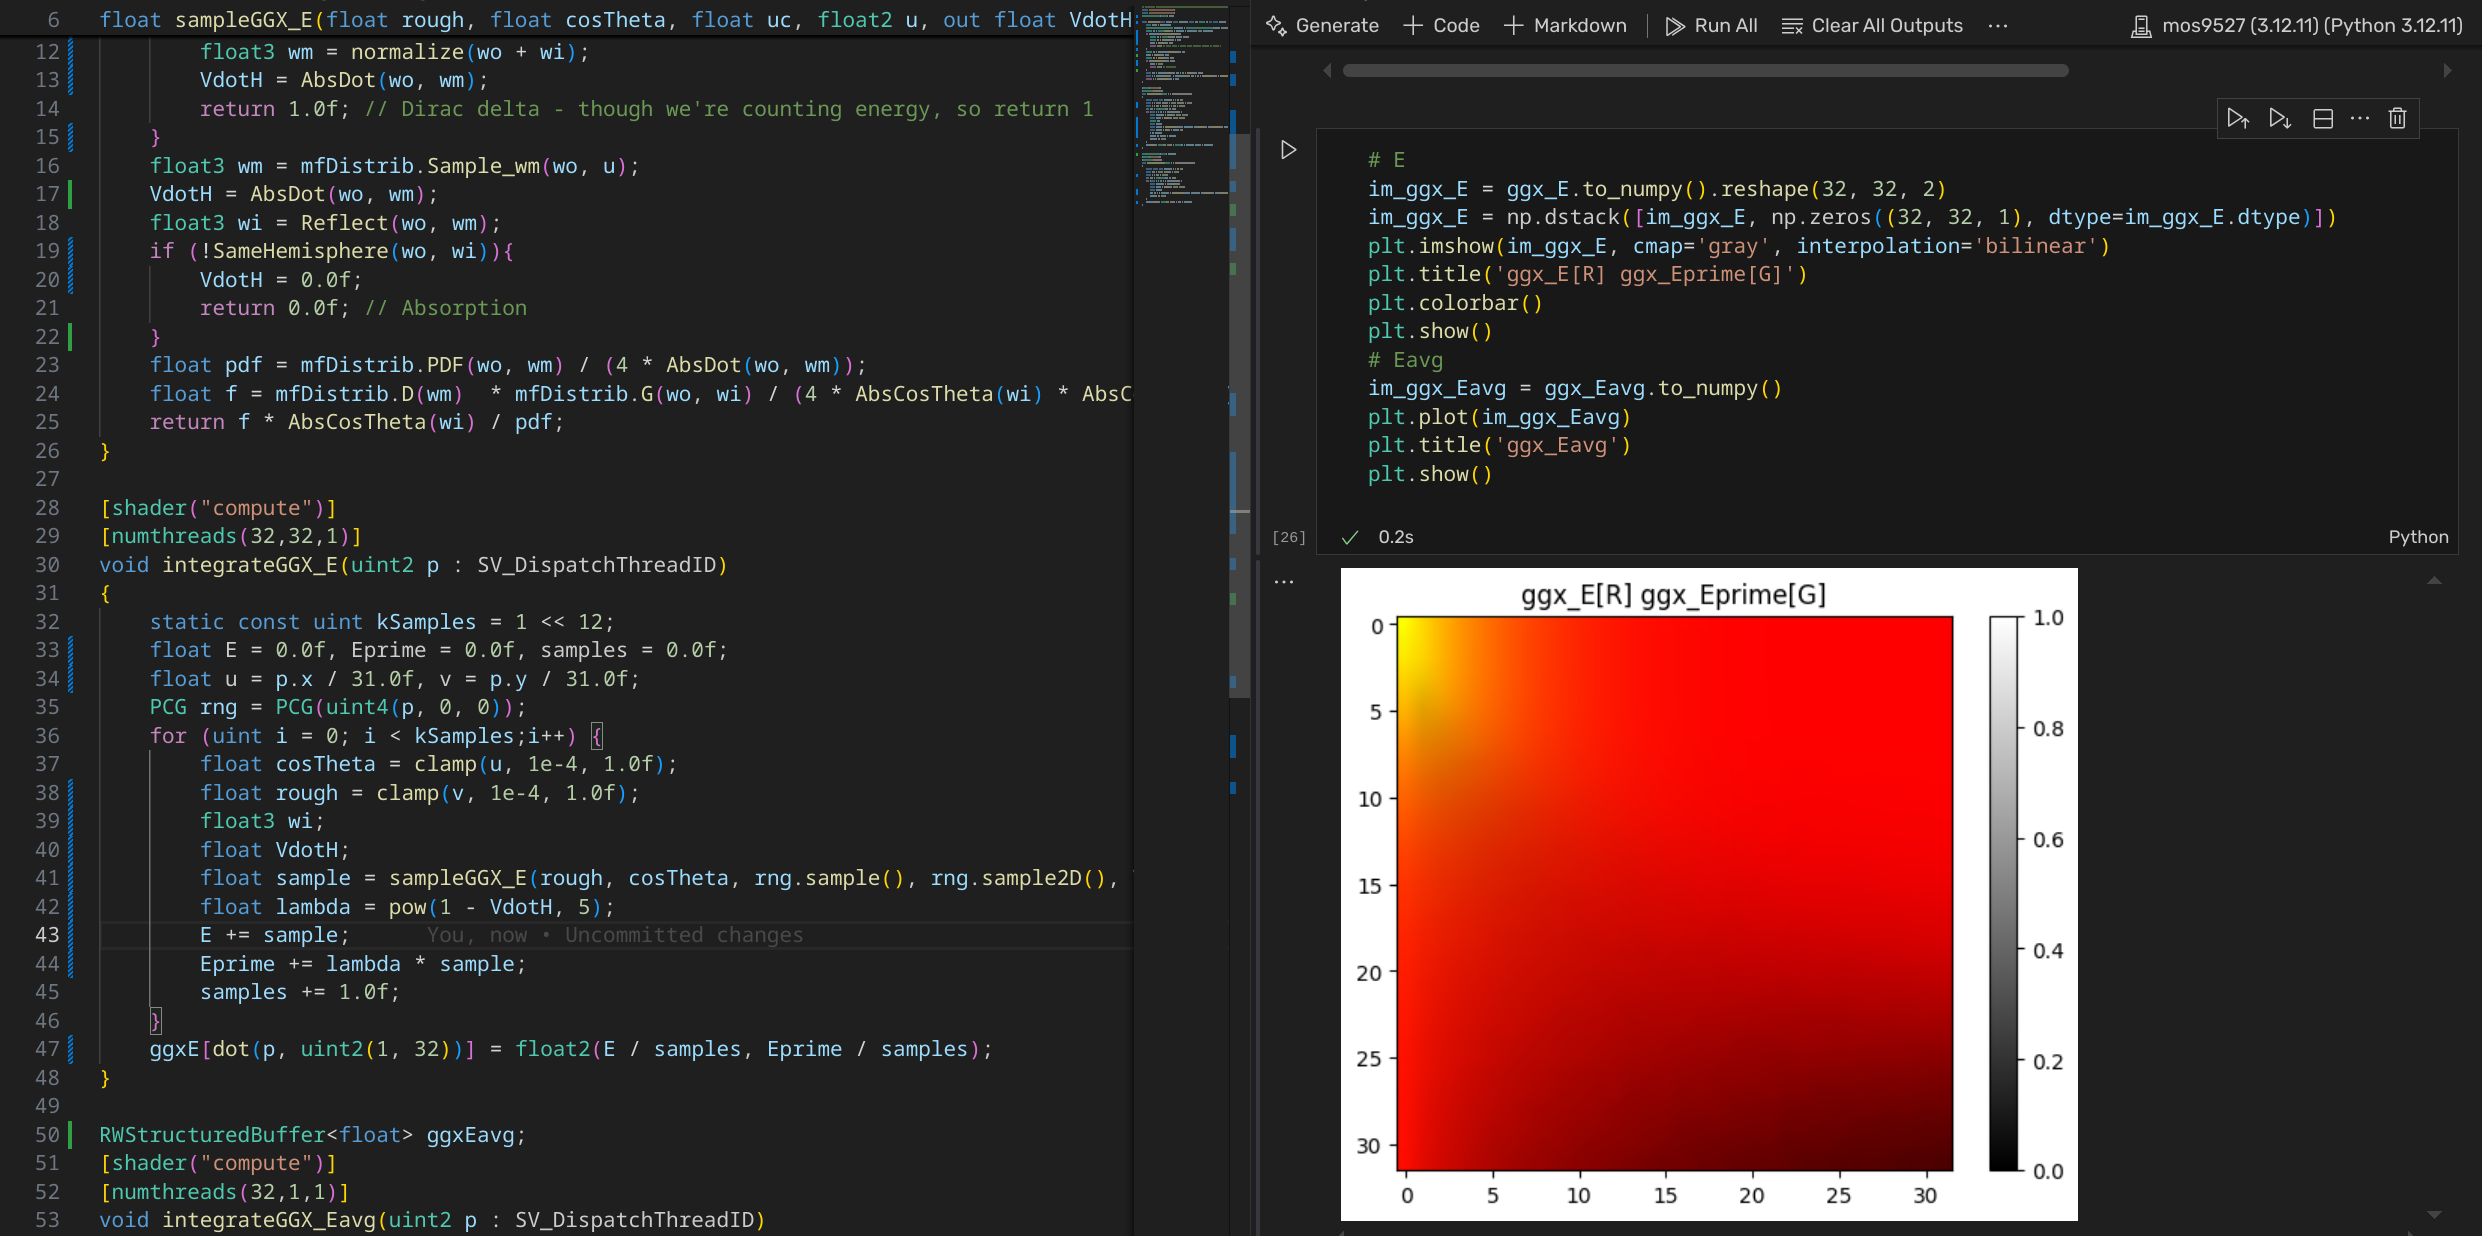
Task: Open cell toolbar more actions ellipsis
Action: coord(2360,119)
